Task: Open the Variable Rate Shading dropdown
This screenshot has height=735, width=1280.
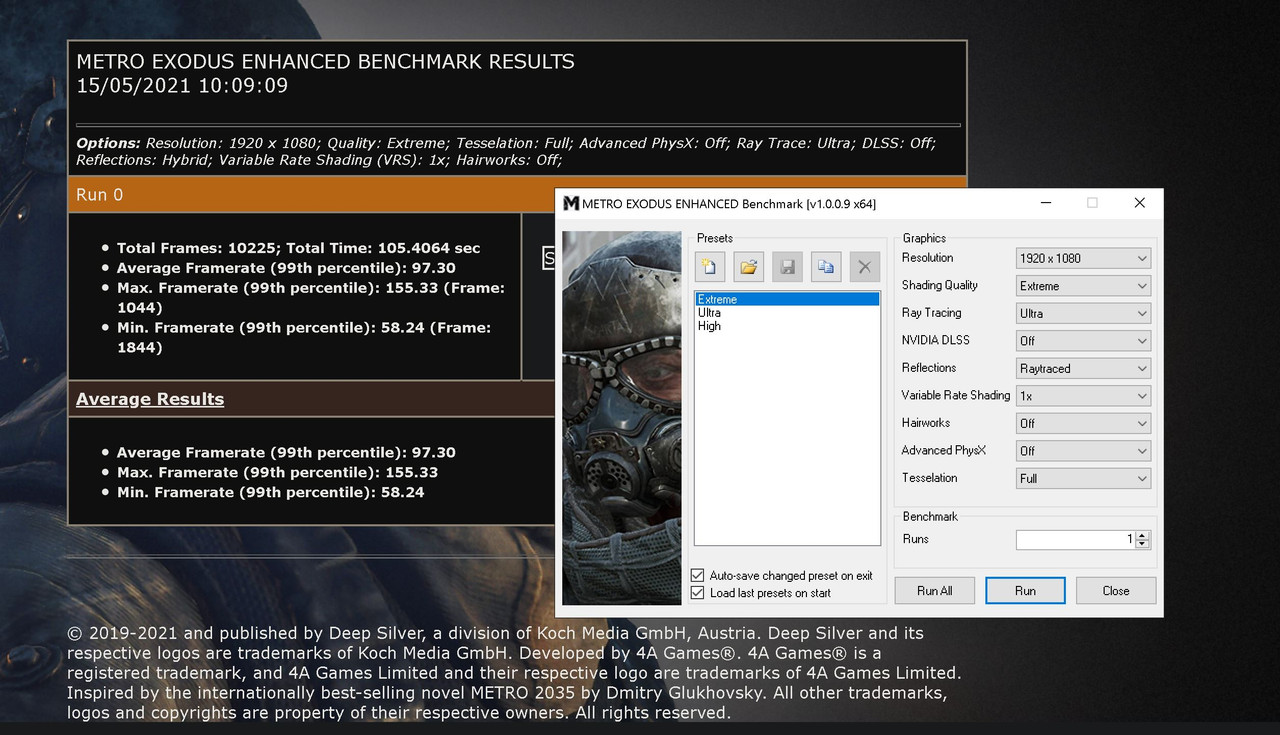Action: (x=1083, y=396)
